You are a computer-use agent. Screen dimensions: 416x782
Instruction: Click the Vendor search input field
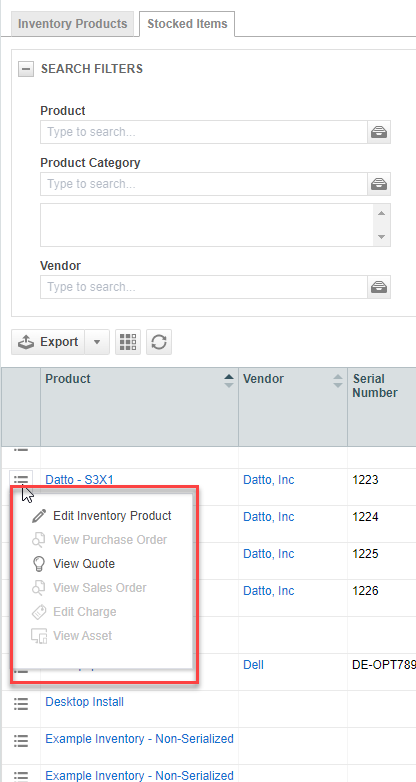(204, 287)
